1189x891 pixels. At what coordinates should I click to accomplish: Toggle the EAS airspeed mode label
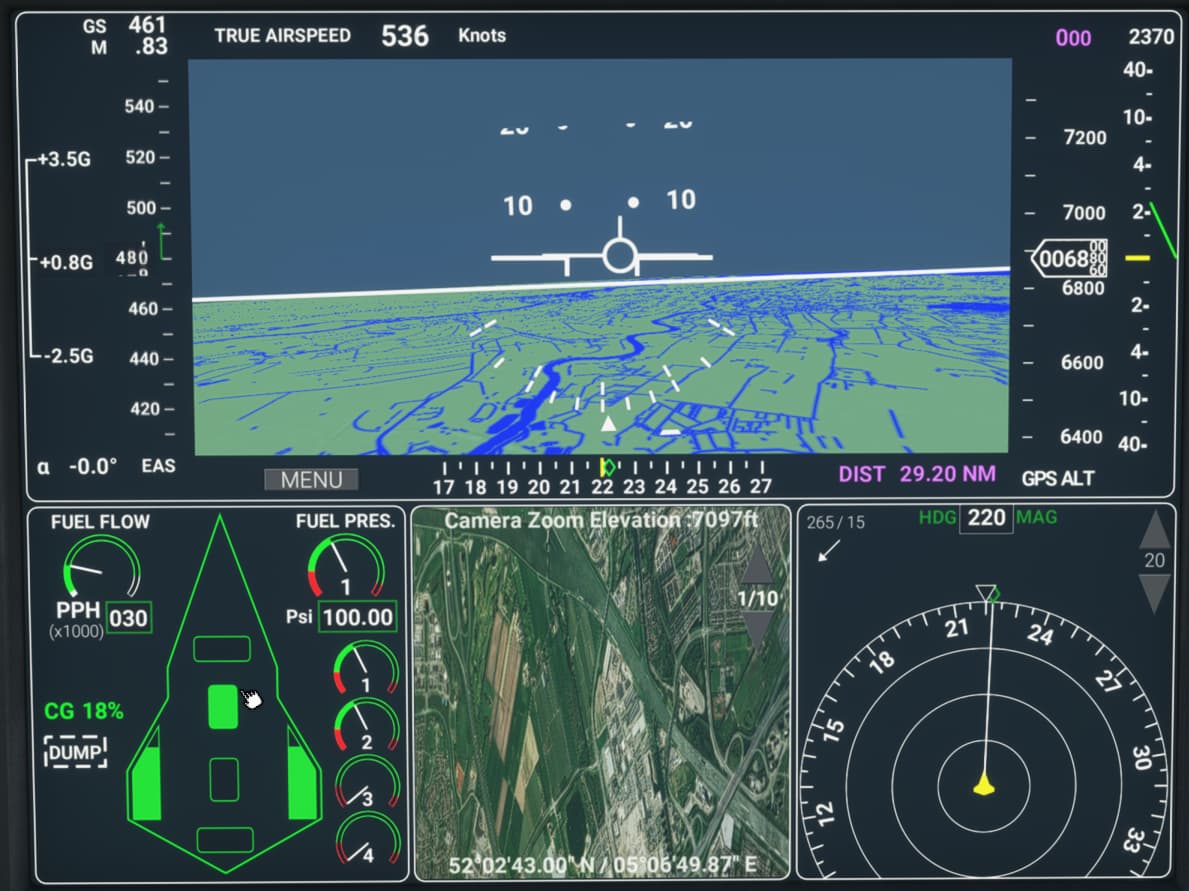click(x=159, y=466)
